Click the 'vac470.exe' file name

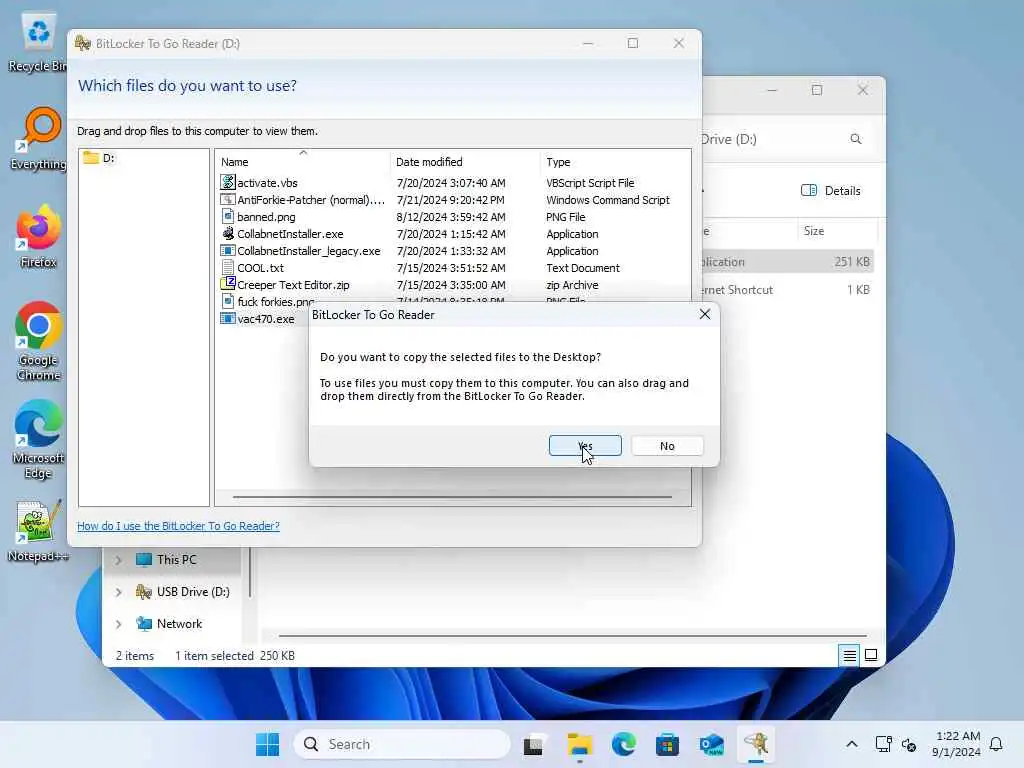point(266,319)
